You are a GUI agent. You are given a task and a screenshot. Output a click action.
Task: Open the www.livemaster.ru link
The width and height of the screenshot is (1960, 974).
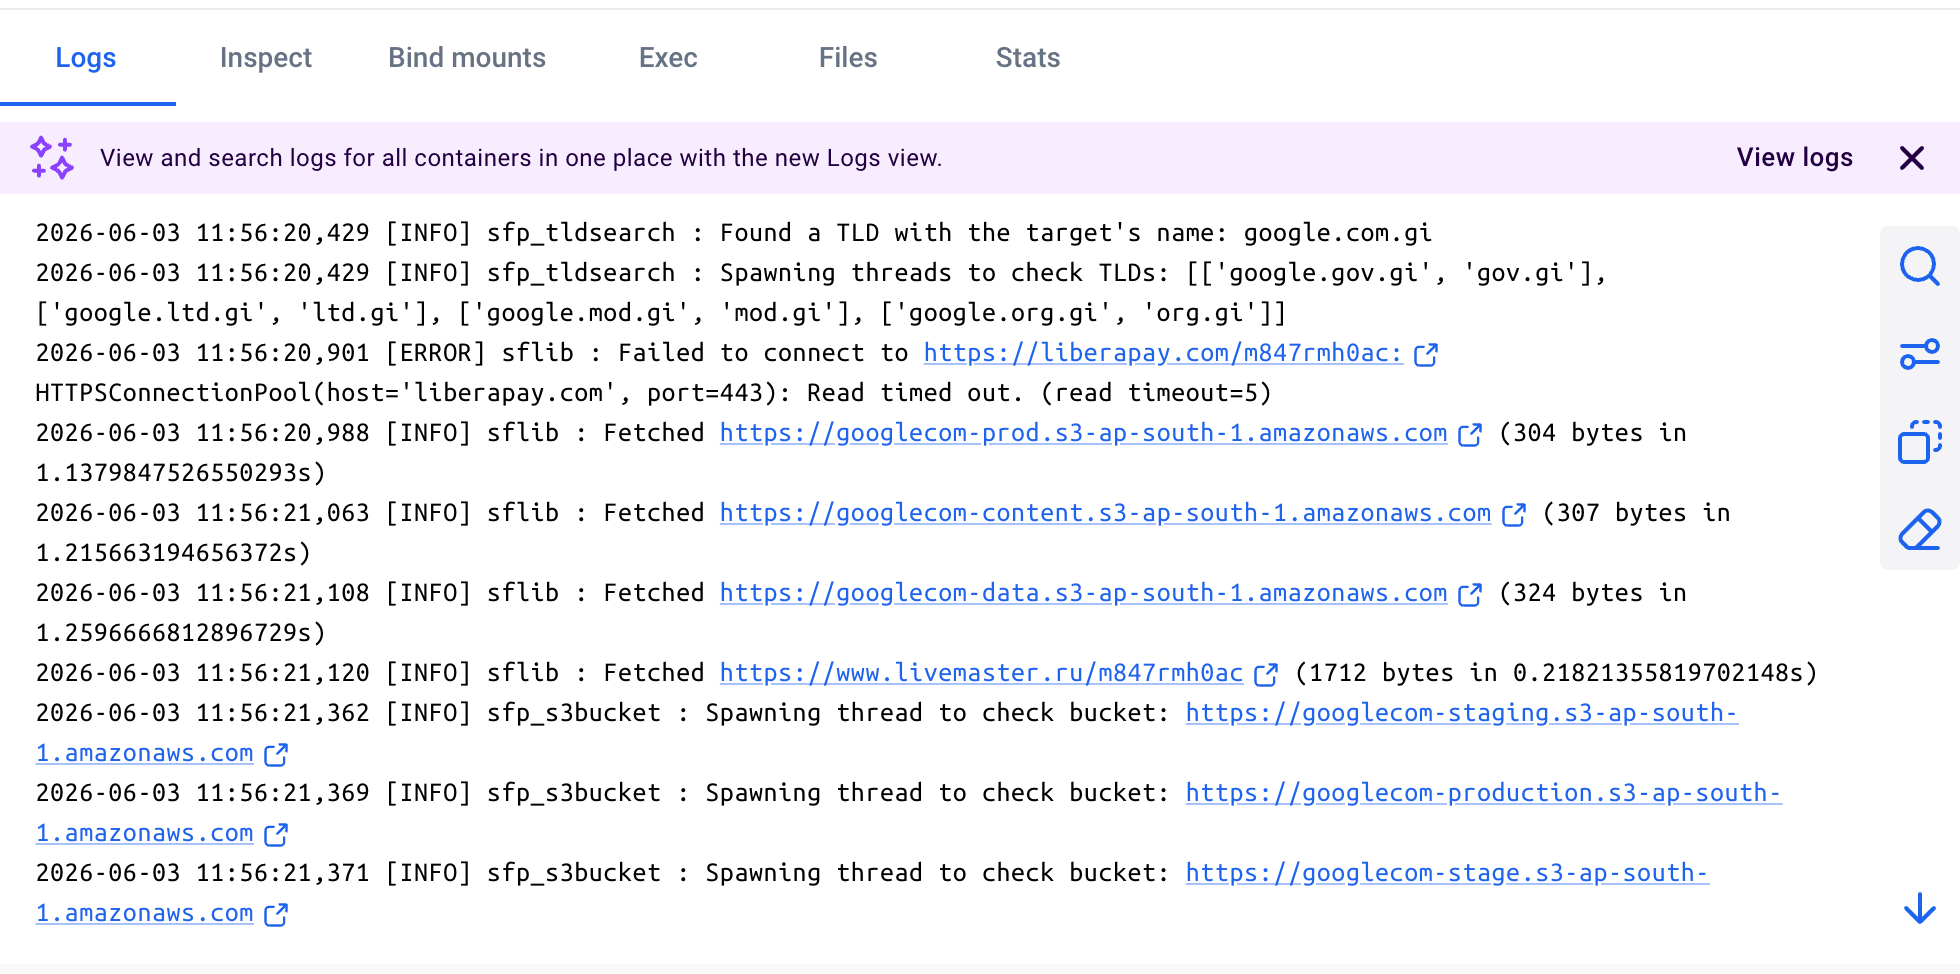[x=981, y=673]
